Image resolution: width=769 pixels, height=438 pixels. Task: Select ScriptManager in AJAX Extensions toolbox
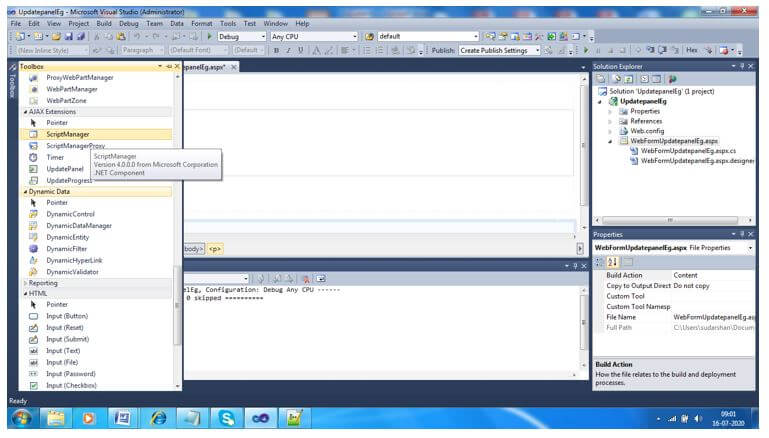[x=97, y=134]
